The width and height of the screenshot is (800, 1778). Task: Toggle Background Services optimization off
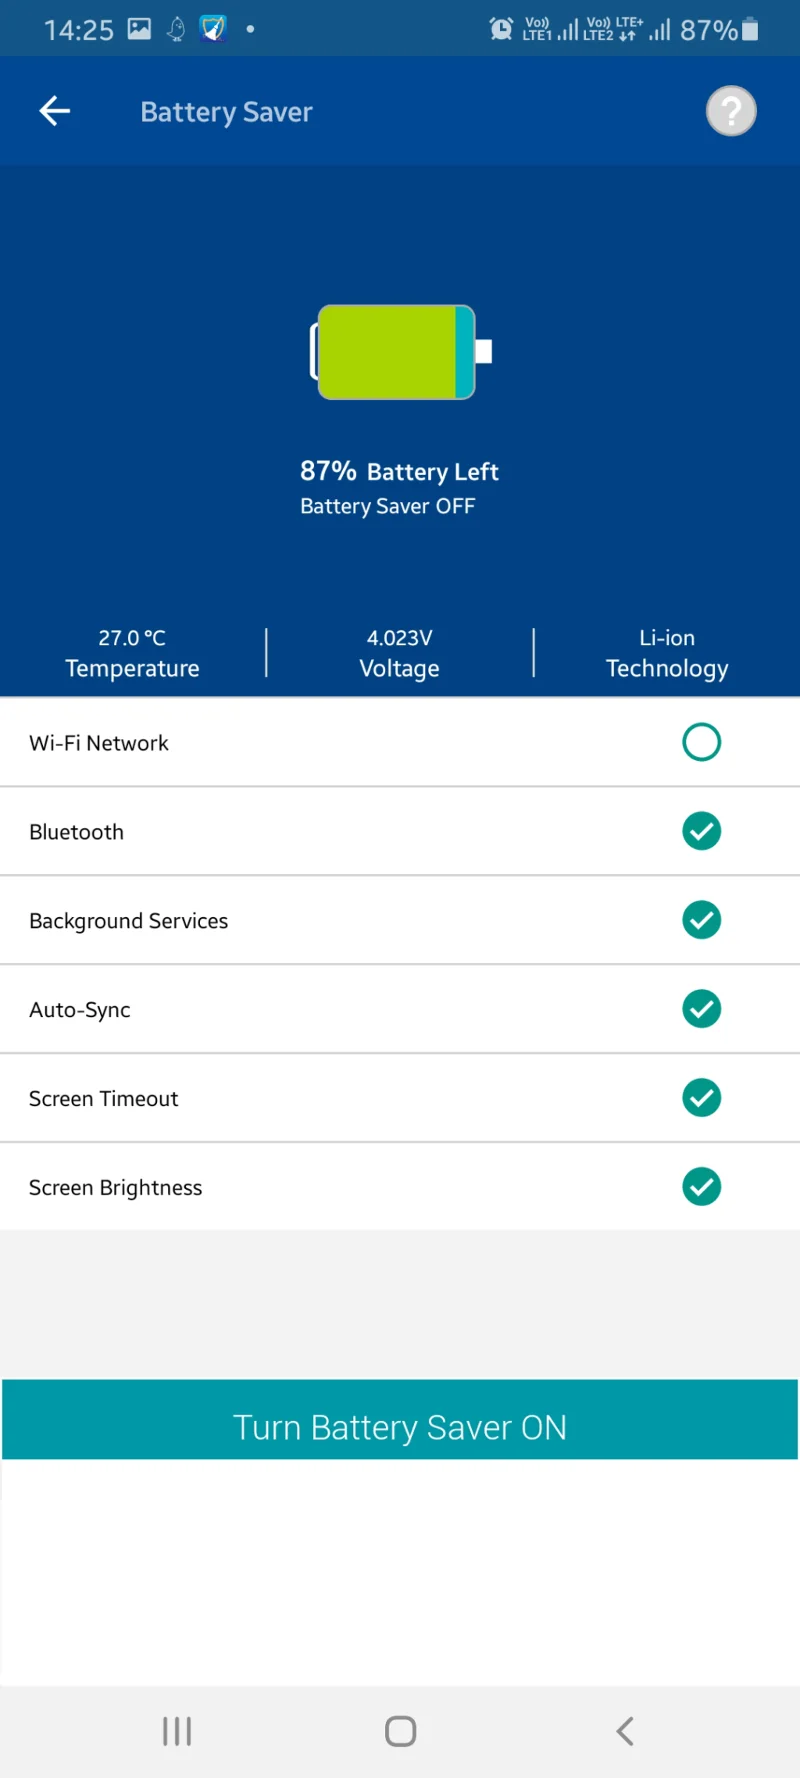tap(701, 920)
